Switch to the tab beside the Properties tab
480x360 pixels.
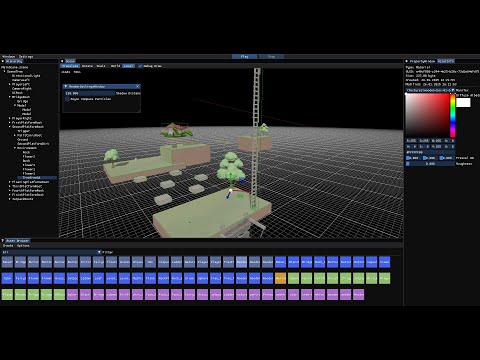(446, 61)
